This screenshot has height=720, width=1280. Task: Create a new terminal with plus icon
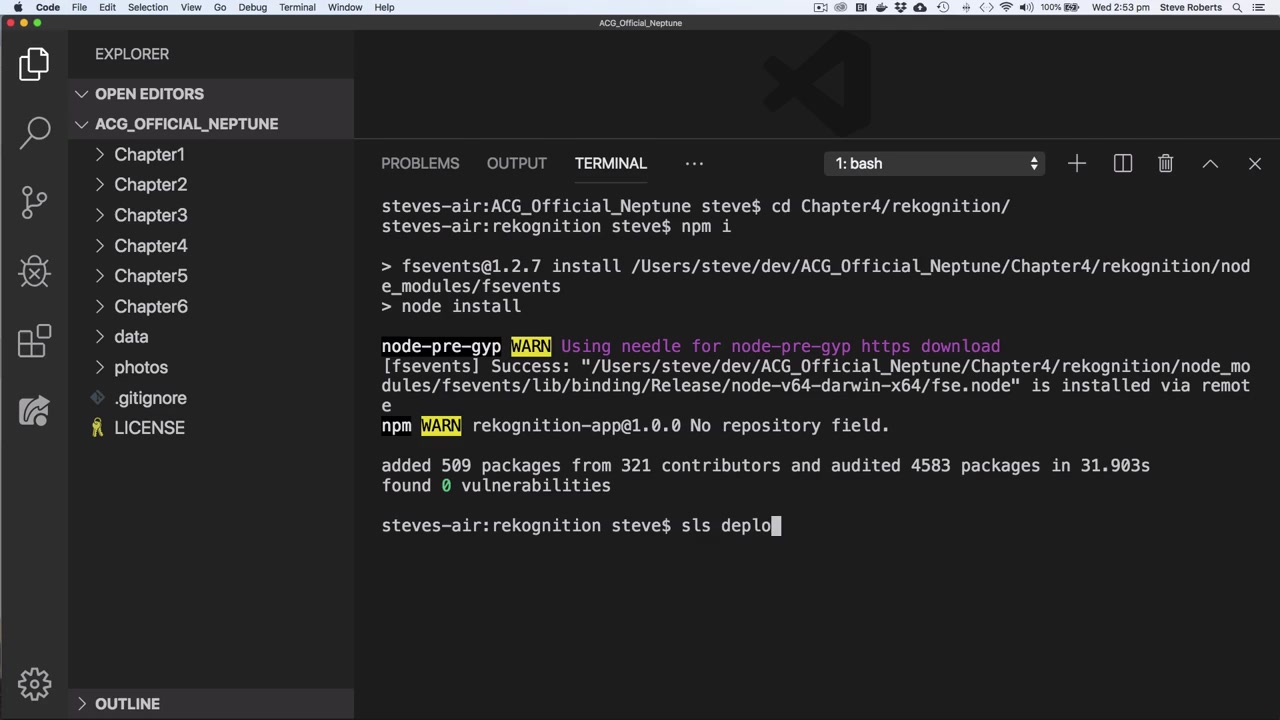(x=1077, y=163)
